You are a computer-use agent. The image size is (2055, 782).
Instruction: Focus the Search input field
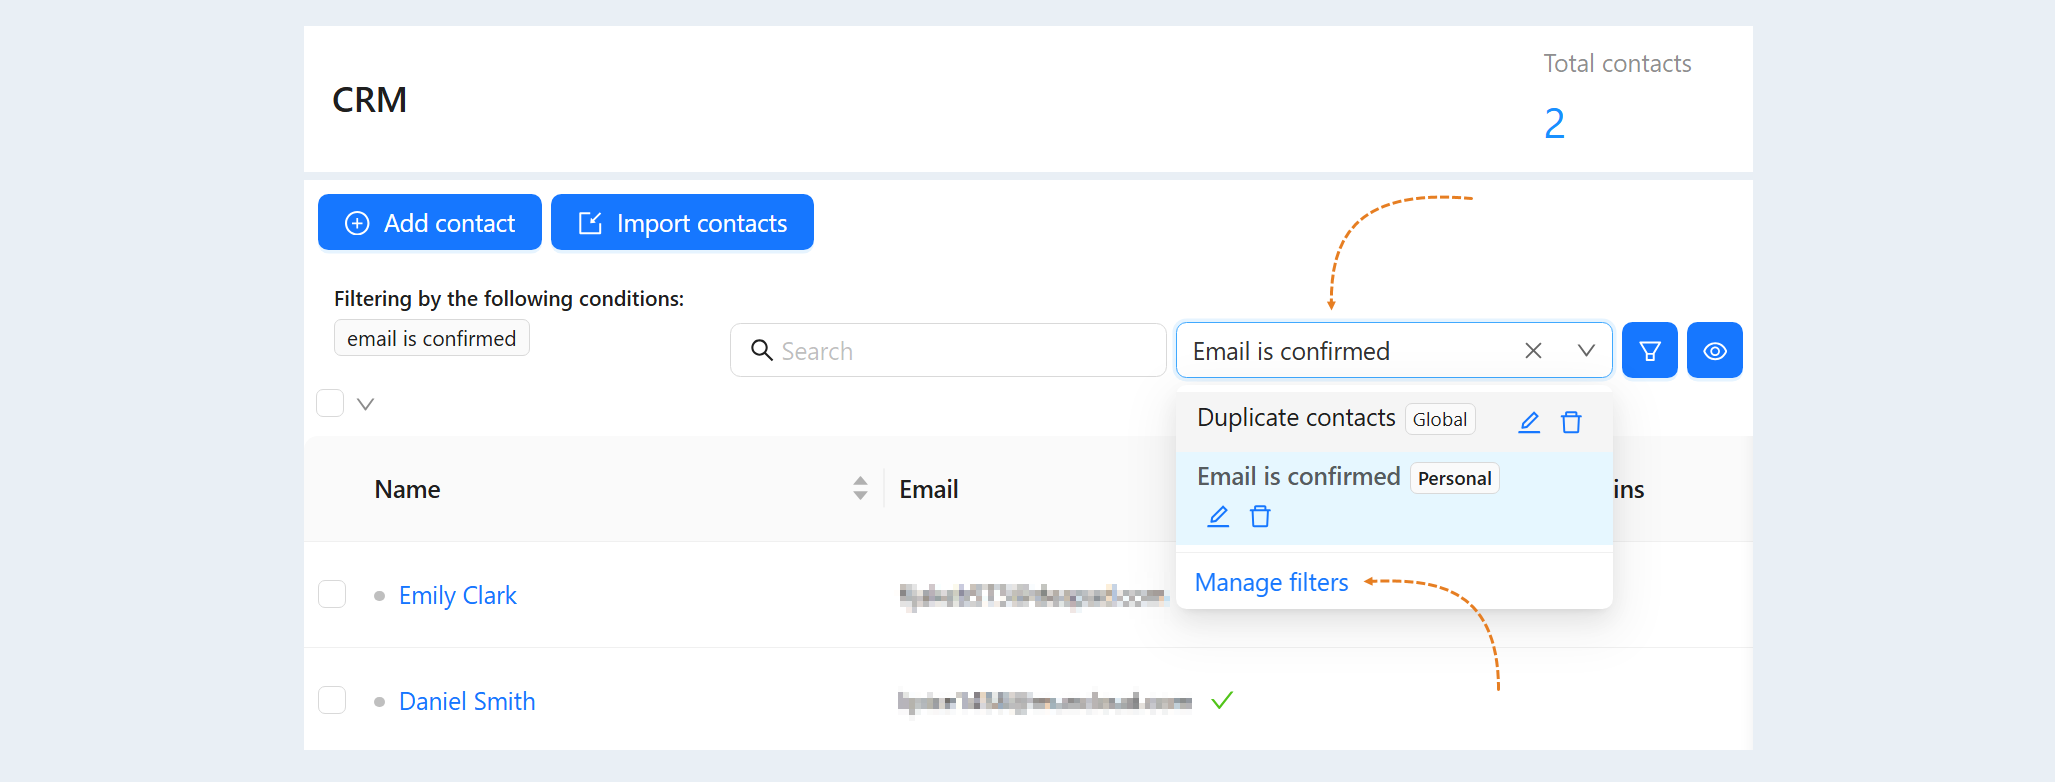click(x=948, y=350)
